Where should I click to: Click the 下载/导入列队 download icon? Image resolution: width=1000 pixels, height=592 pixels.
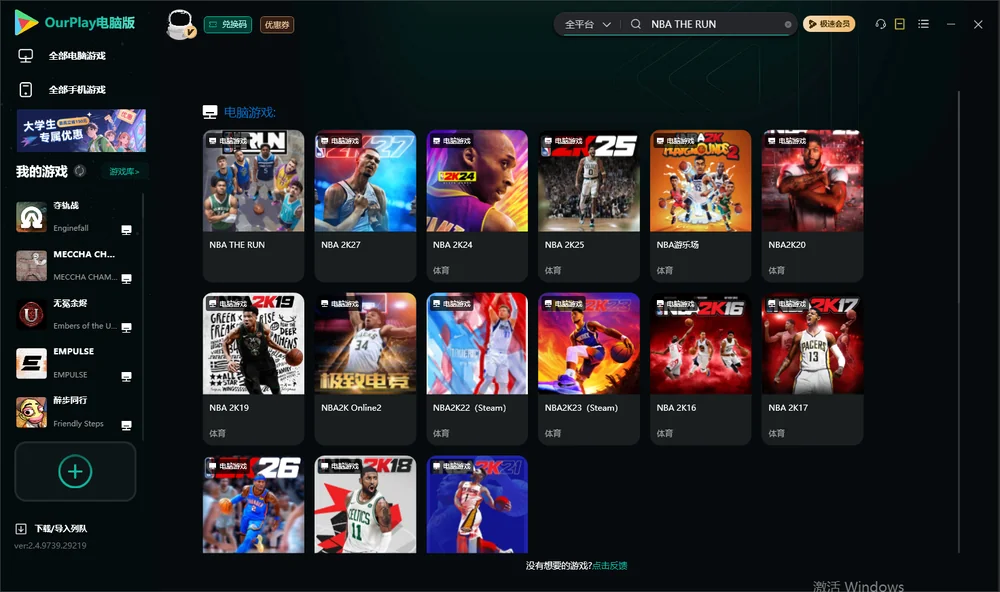click(x=21, y=528)
